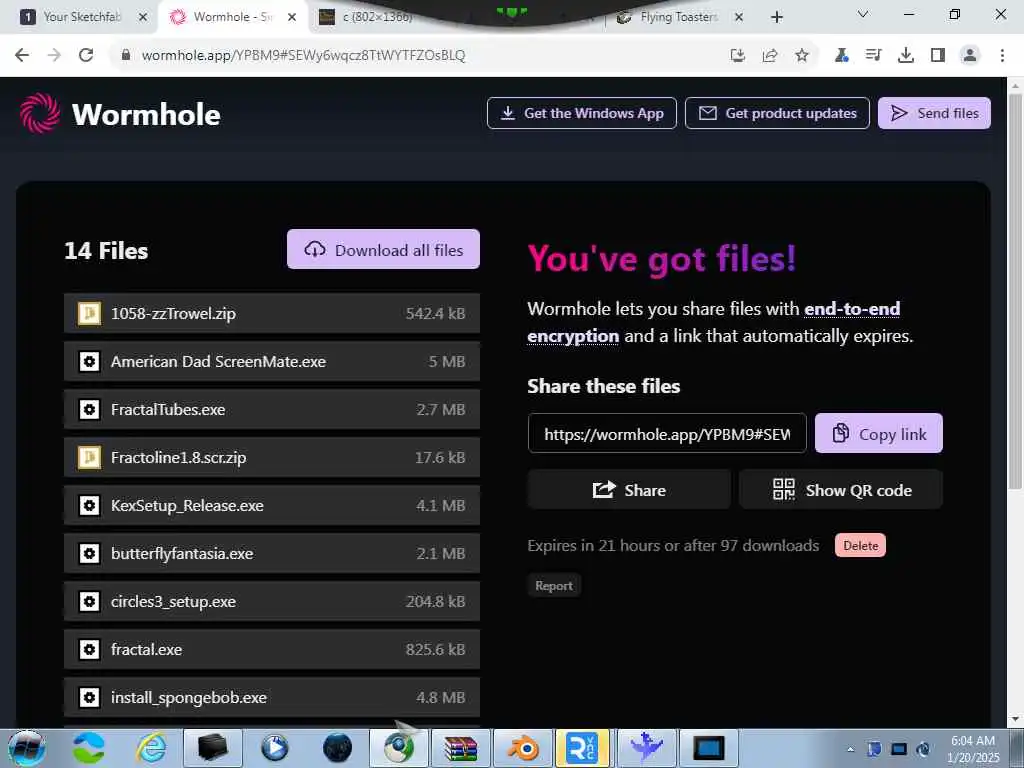The height and width of the screenshot is (768, 1024).
Task: Open Windows Start orb
Action: (x=27, y=748)
